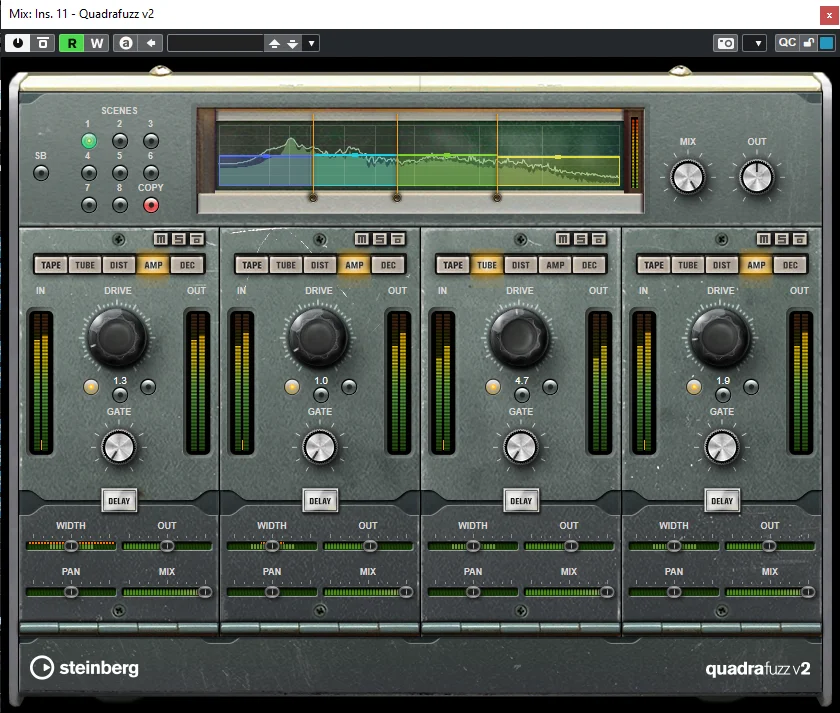Toggle the SB button
The image size is (840, 713).
pos(41,173)
